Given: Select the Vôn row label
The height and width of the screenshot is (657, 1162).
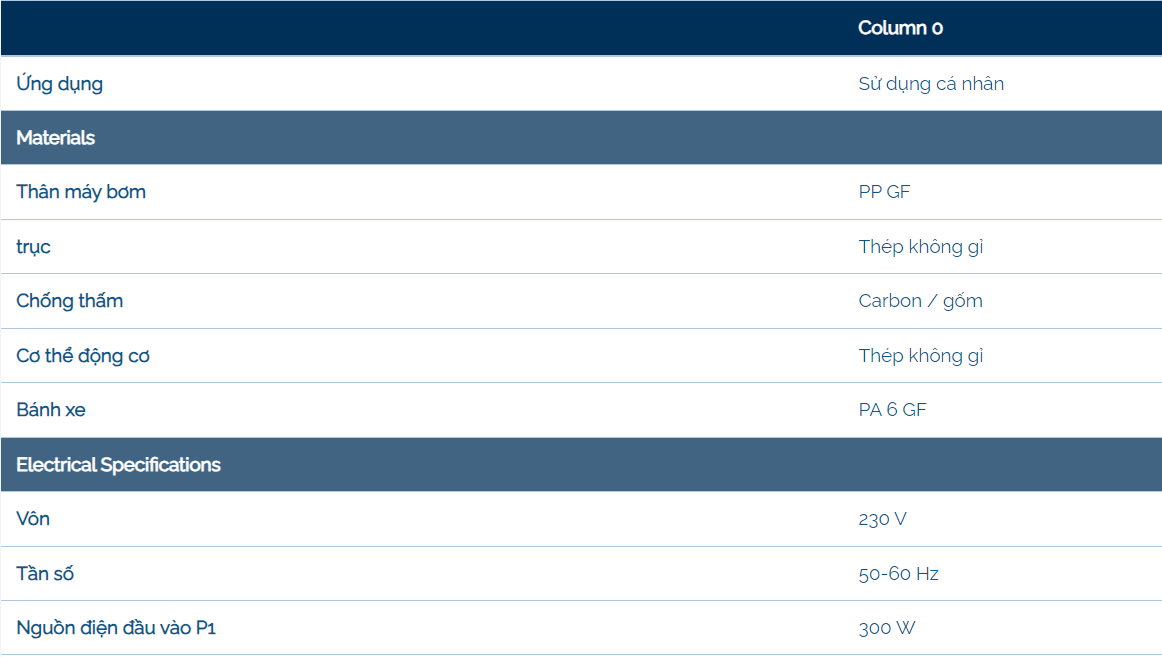Looking at the screenshot, I should pos(33,518).
